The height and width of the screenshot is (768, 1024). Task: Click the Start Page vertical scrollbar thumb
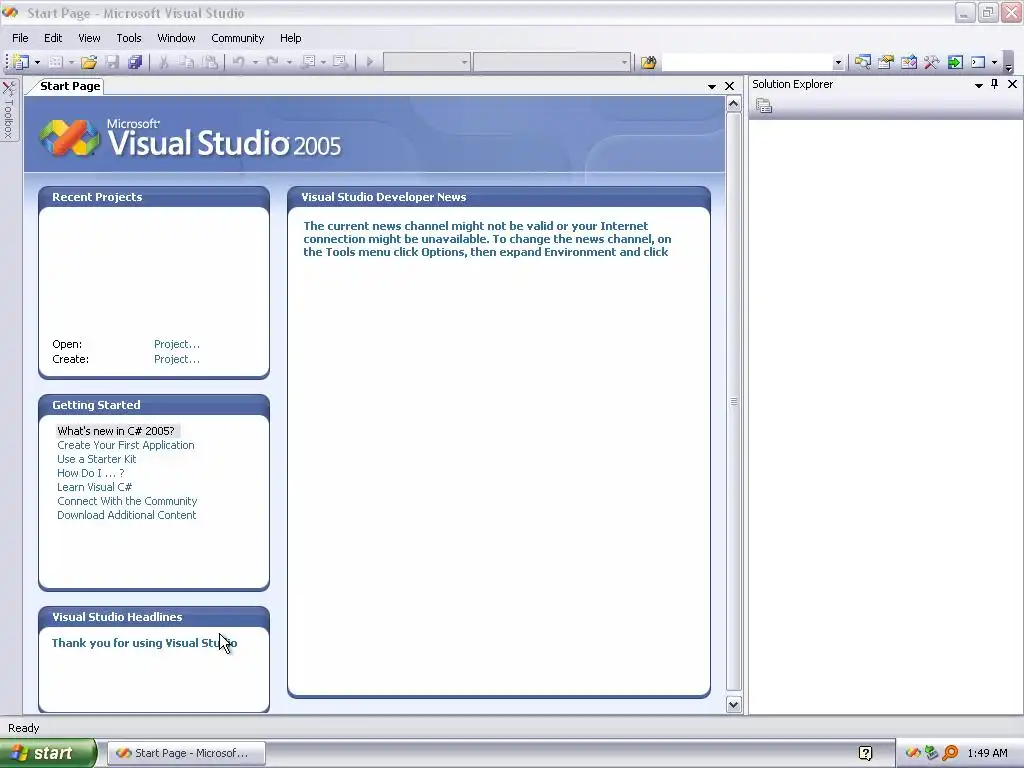tap(733, 402)
